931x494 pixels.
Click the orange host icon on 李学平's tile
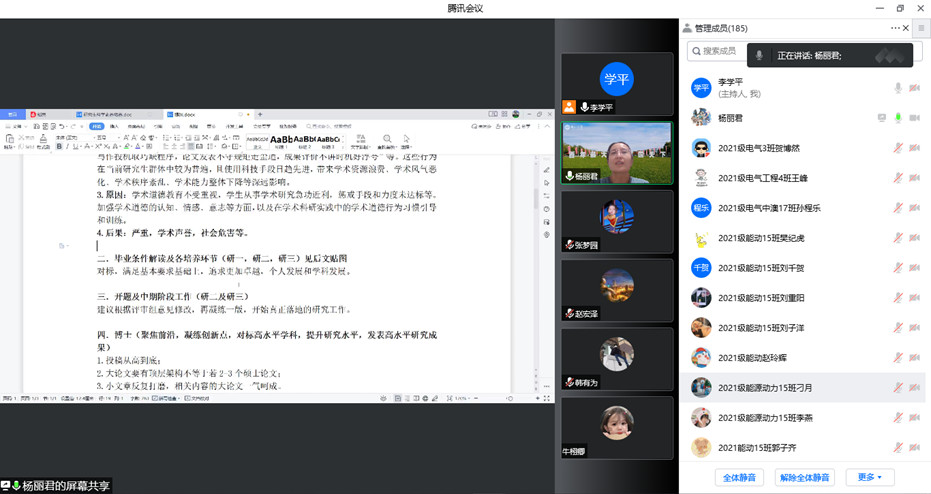tap(569, 107)
